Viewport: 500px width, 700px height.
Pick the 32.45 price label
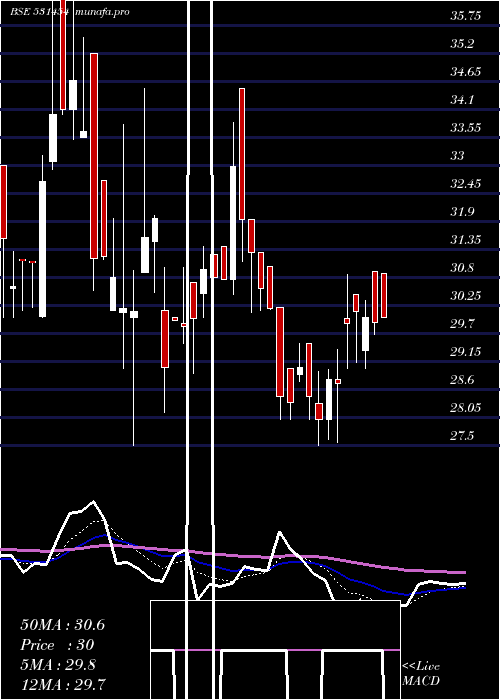[x=466, y=184]
